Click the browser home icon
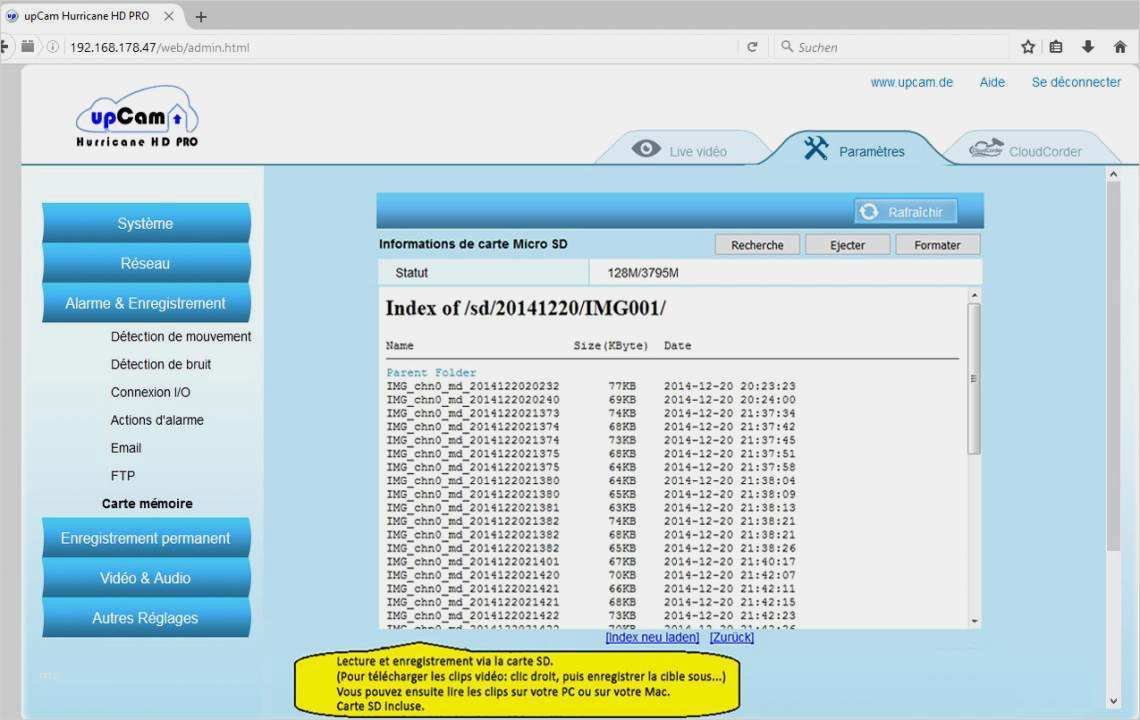The height and width of the screenshot is (720, 1140). pyautogui.click(x=1120, y=47)
